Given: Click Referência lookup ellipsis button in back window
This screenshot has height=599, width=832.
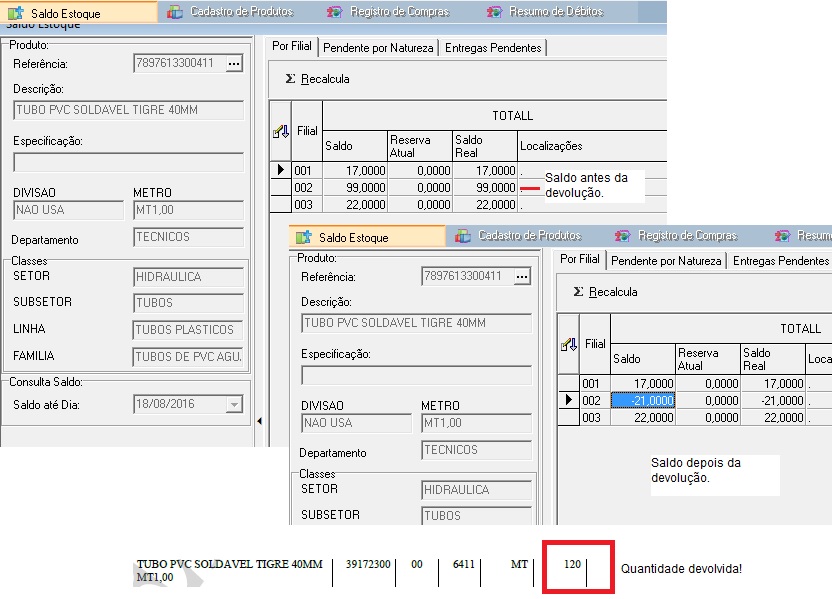Looking at the screenshot, I should 234,64.
